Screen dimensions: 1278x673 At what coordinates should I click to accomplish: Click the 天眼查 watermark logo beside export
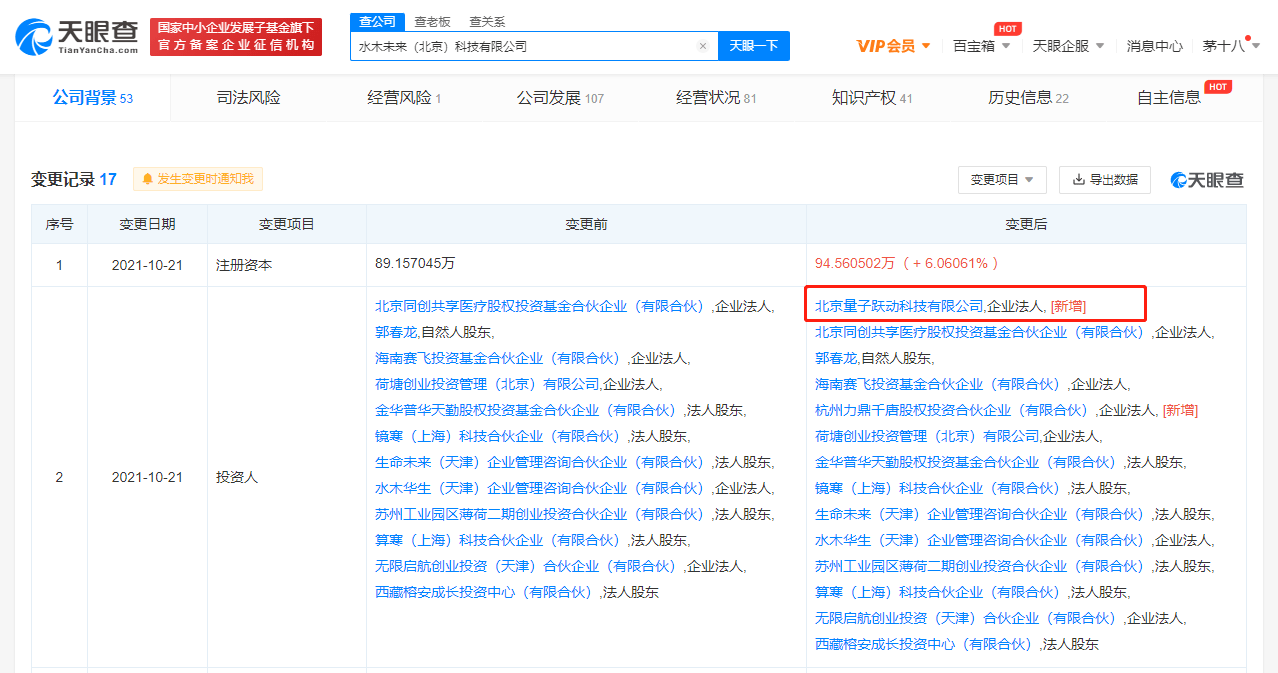pyautogui.click(x=1208, y=180)
